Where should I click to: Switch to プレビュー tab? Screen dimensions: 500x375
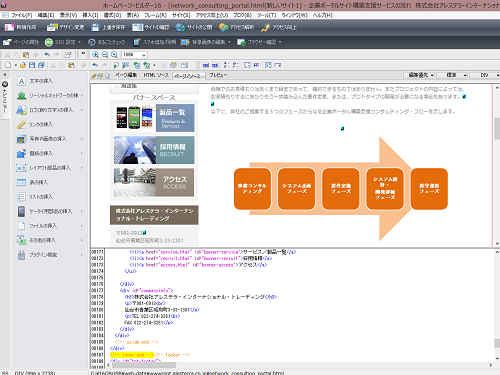[x=218, y=75]
